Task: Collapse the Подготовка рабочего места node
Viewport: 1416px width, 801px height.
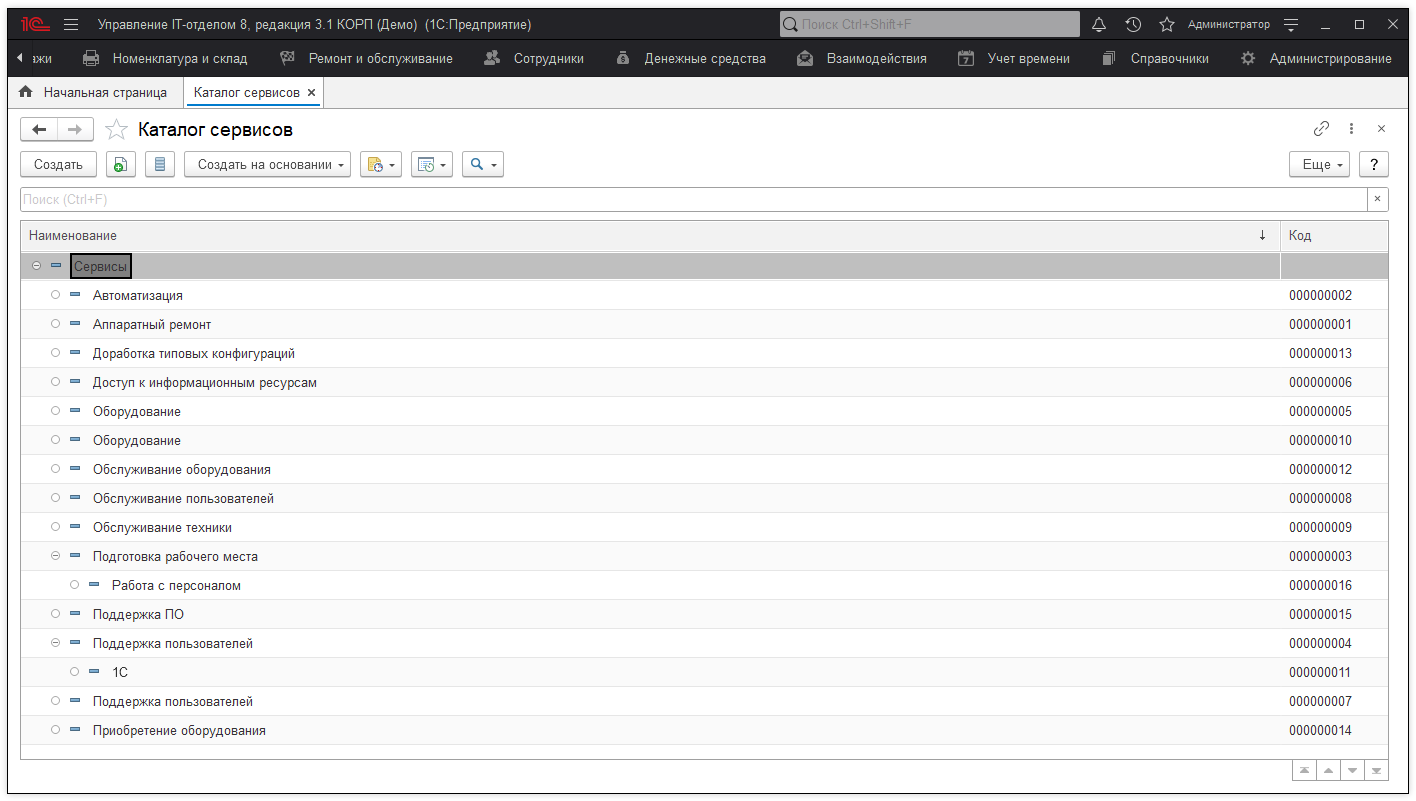Action: (56, 556)
